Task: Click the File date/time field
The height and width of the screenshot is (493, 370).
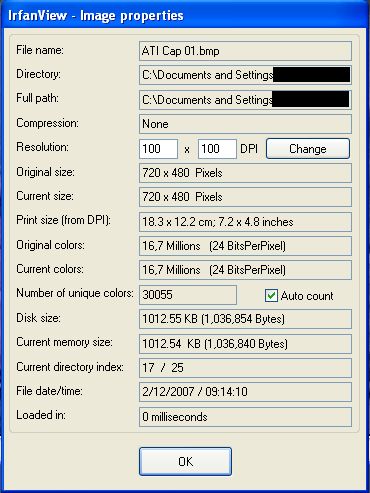Action: pos(245,392)
